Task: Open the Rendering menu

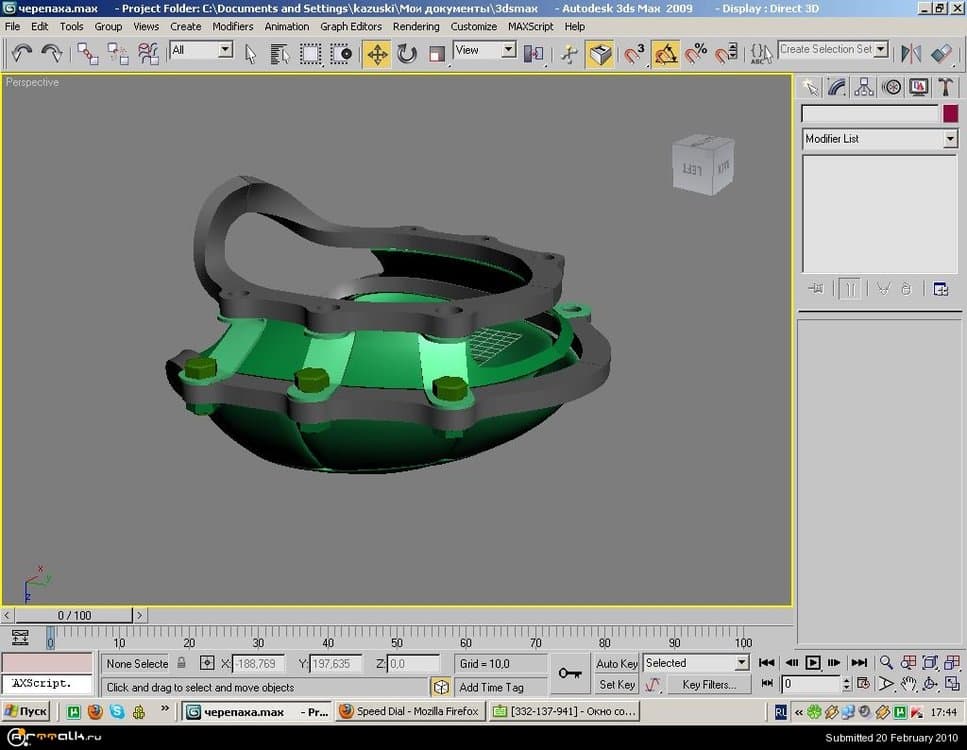Action: pos(416,27)
